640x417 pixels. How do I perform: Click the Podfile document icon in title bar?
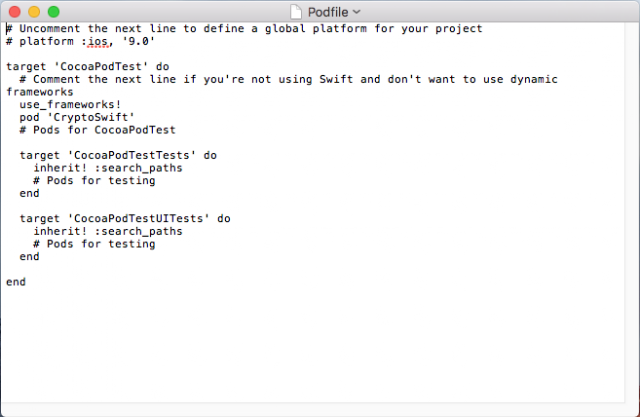click(296, 12)
